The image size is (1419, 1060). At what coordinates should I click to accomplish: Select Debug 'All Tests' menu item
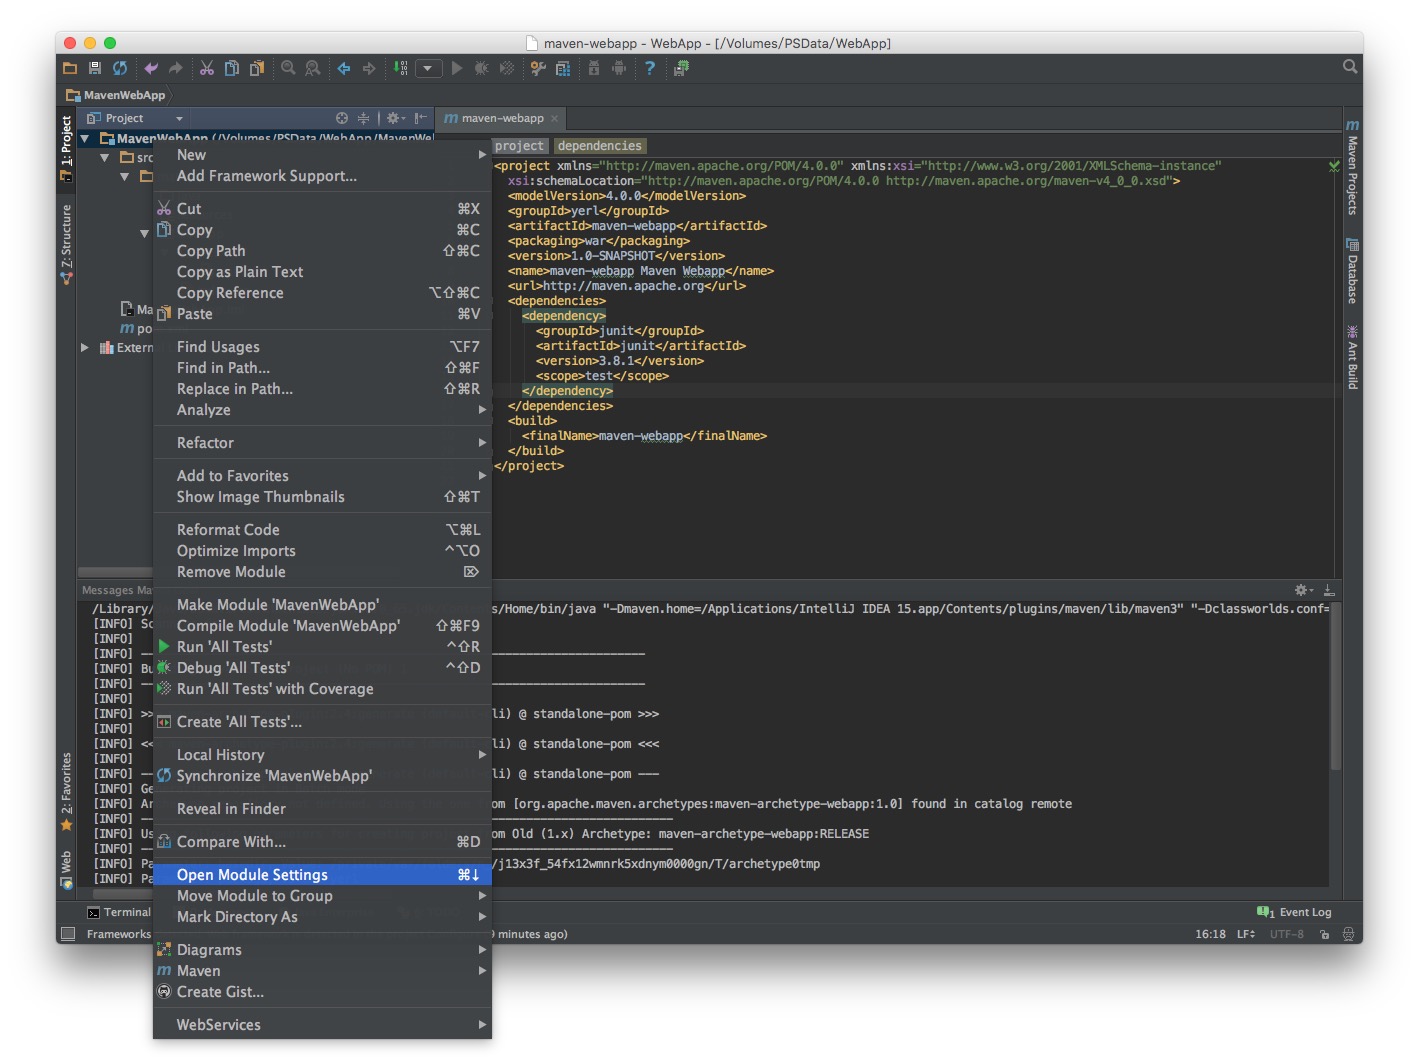click(x=322, y=668)
